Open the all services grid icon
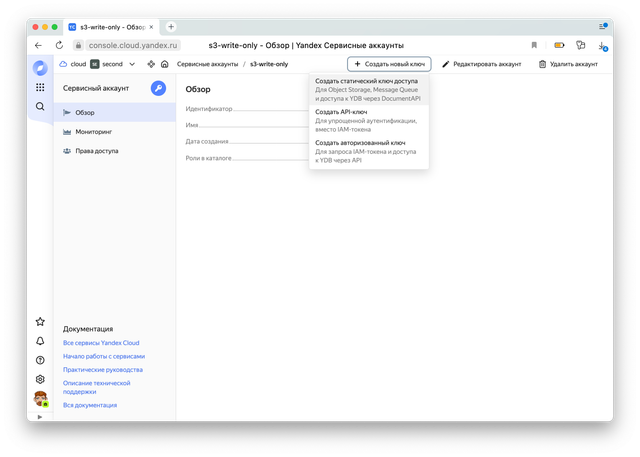The height and width of the screenshot is (457, 640). (40, 88)
